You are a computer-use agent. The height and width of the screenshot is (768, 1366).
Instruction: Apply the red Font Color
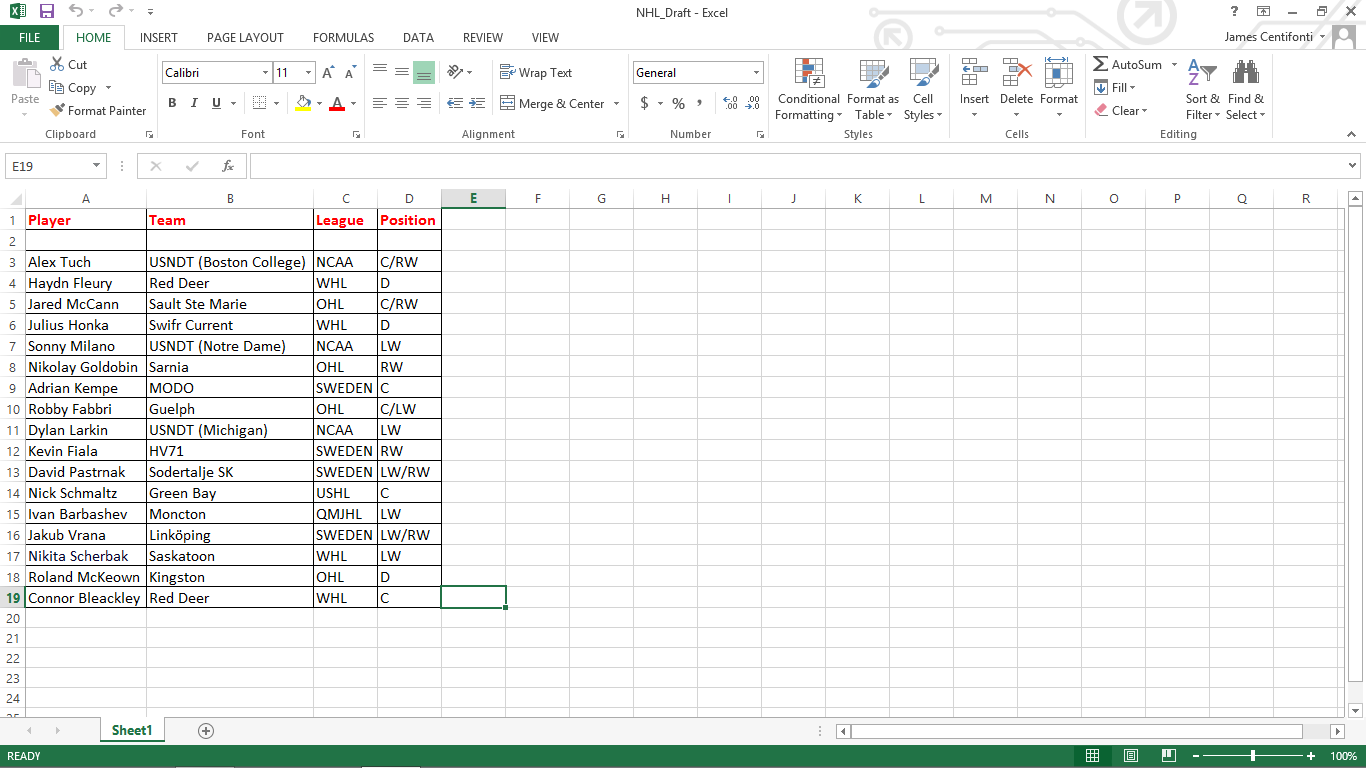pos(337,103)
